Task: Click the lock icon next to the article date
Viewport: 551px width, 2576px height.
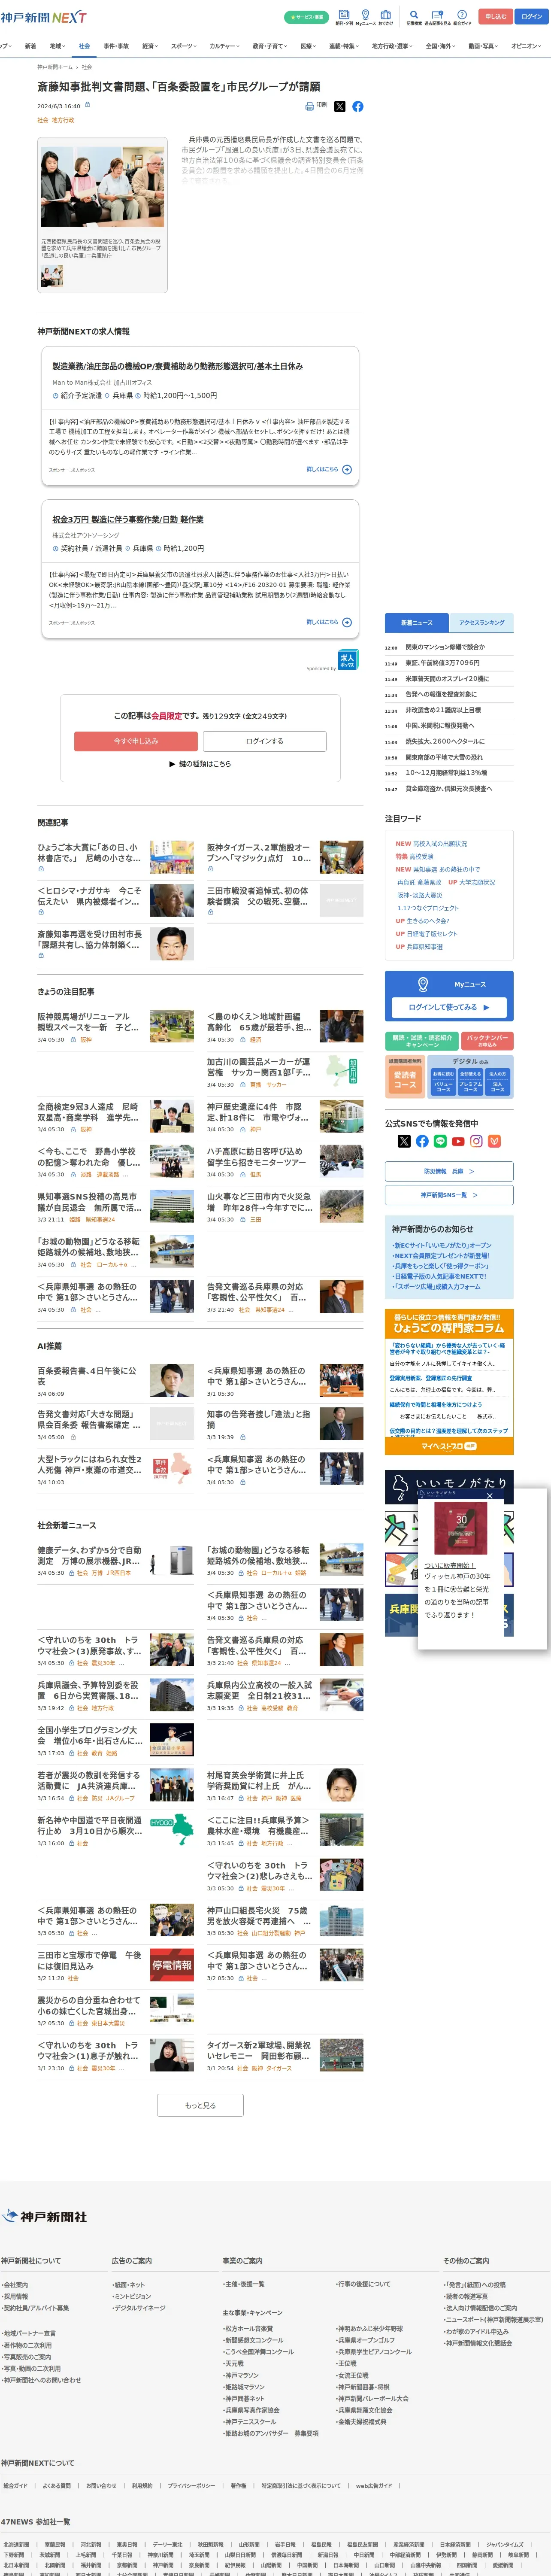Action: point(87,104)
